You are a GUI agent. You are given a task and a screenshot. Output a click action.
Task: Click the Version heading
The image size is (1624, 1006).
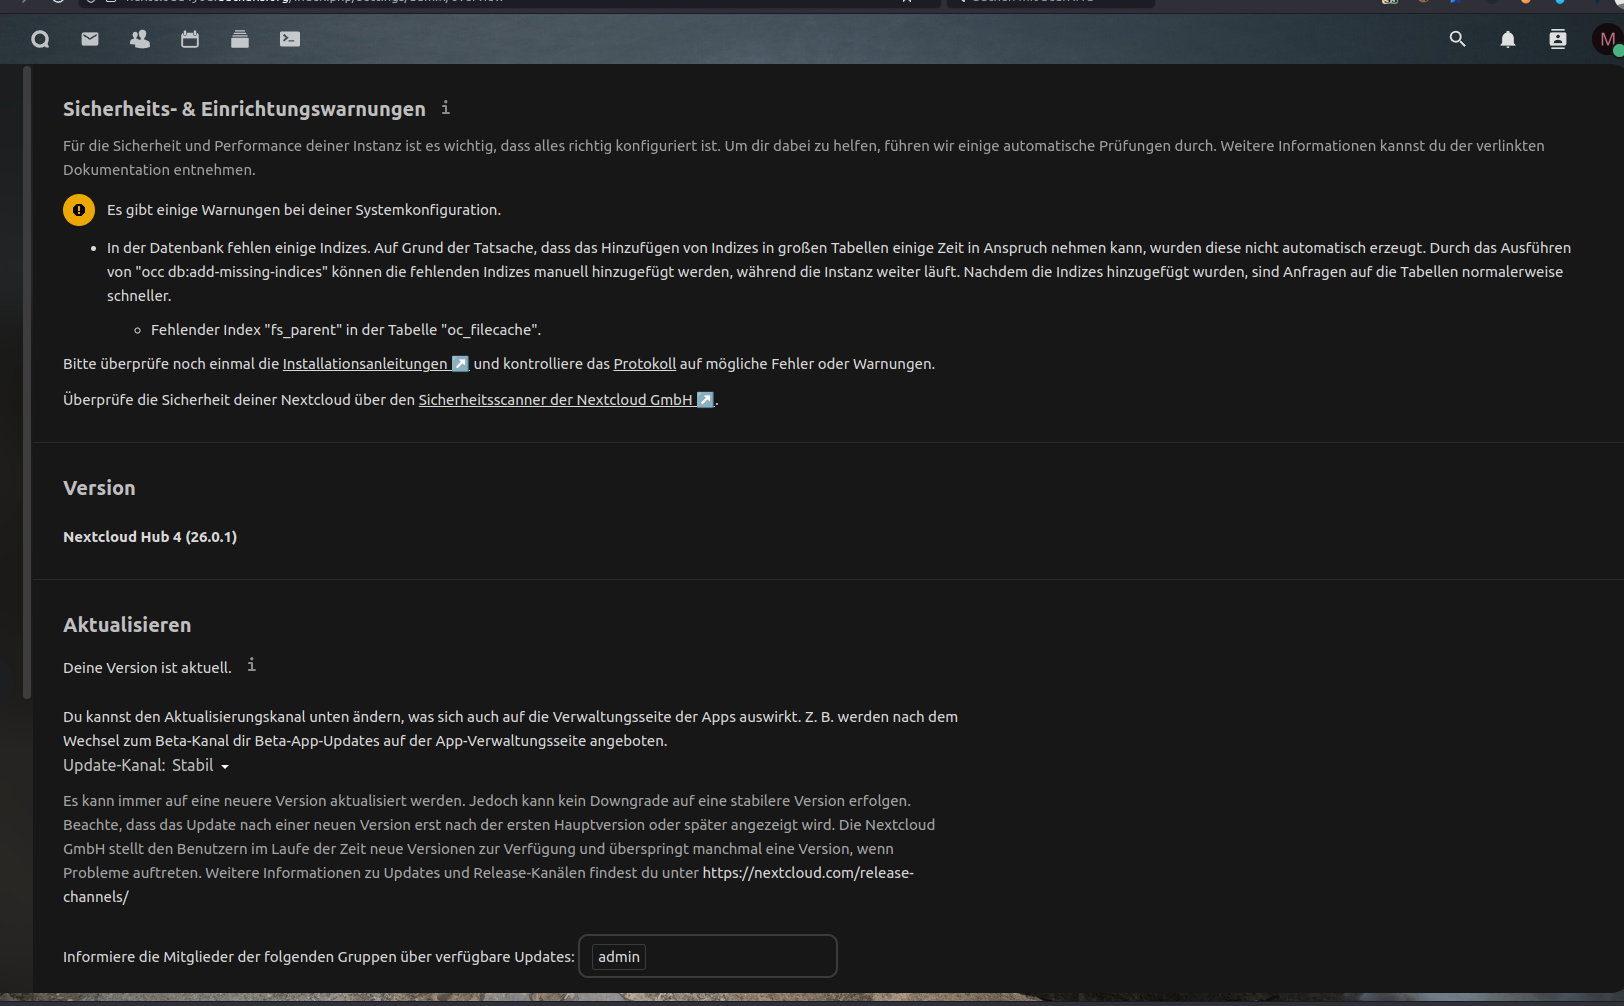click(x=99, y=488)
